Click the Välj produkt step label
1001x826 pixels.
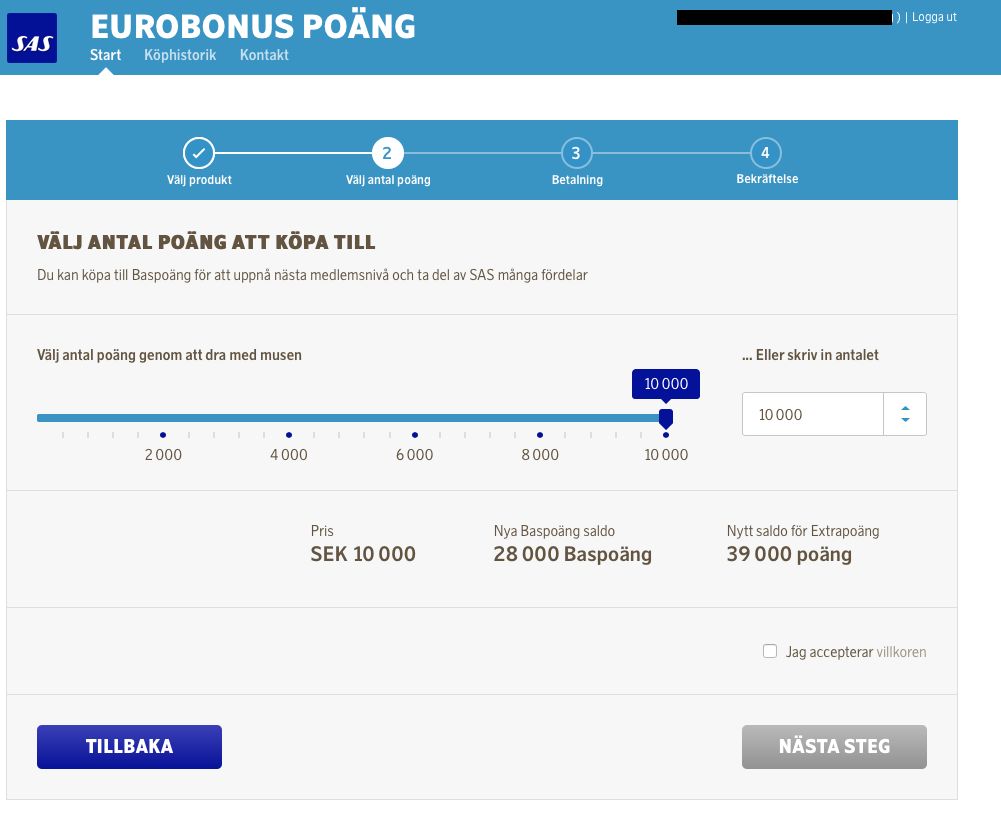click(x=199, y=180)
